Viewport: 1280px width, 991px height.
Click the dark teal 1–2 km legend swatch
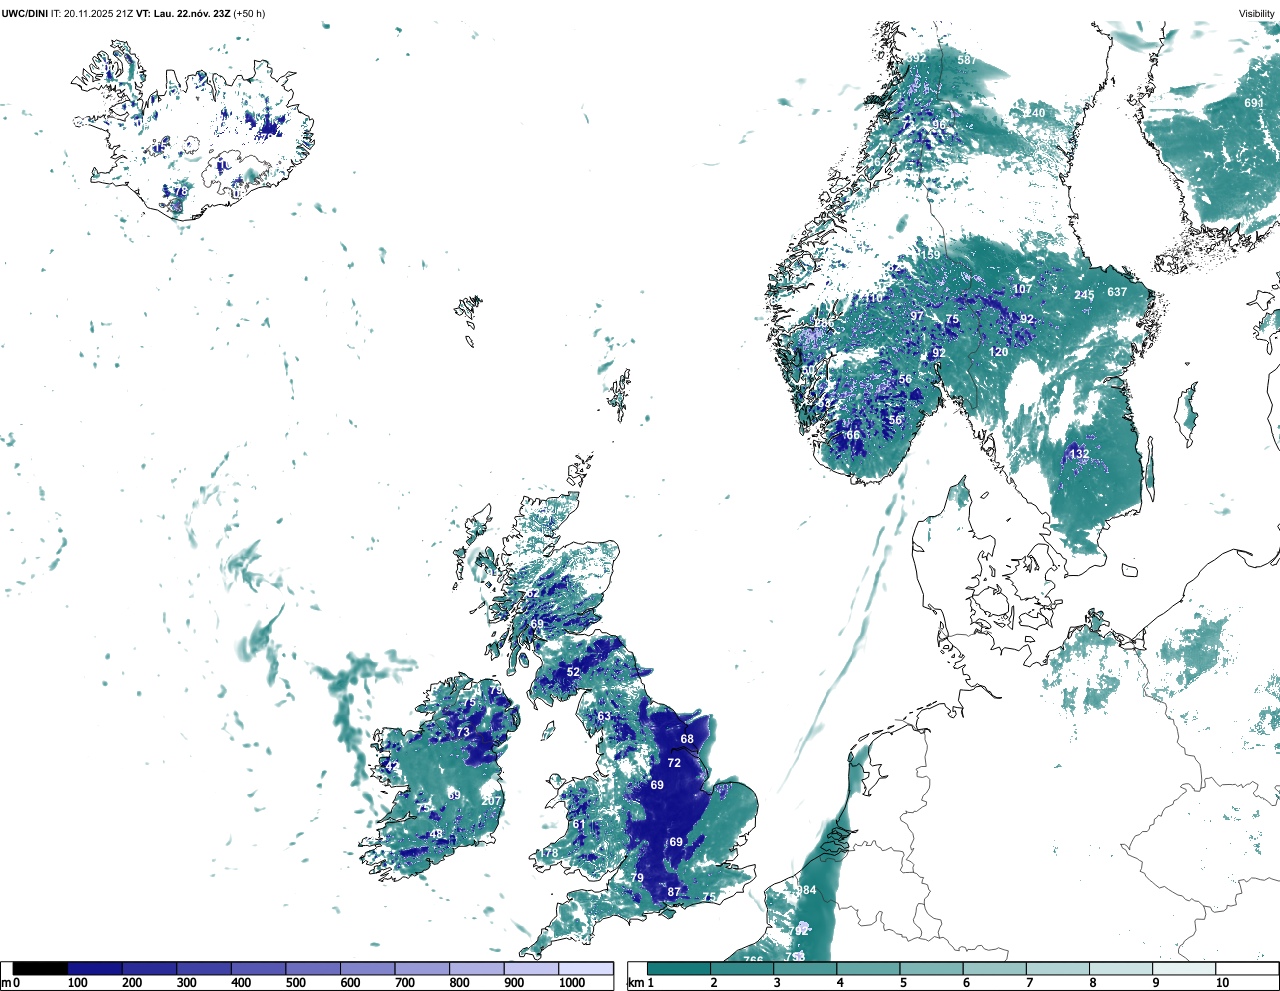point(679,969)
